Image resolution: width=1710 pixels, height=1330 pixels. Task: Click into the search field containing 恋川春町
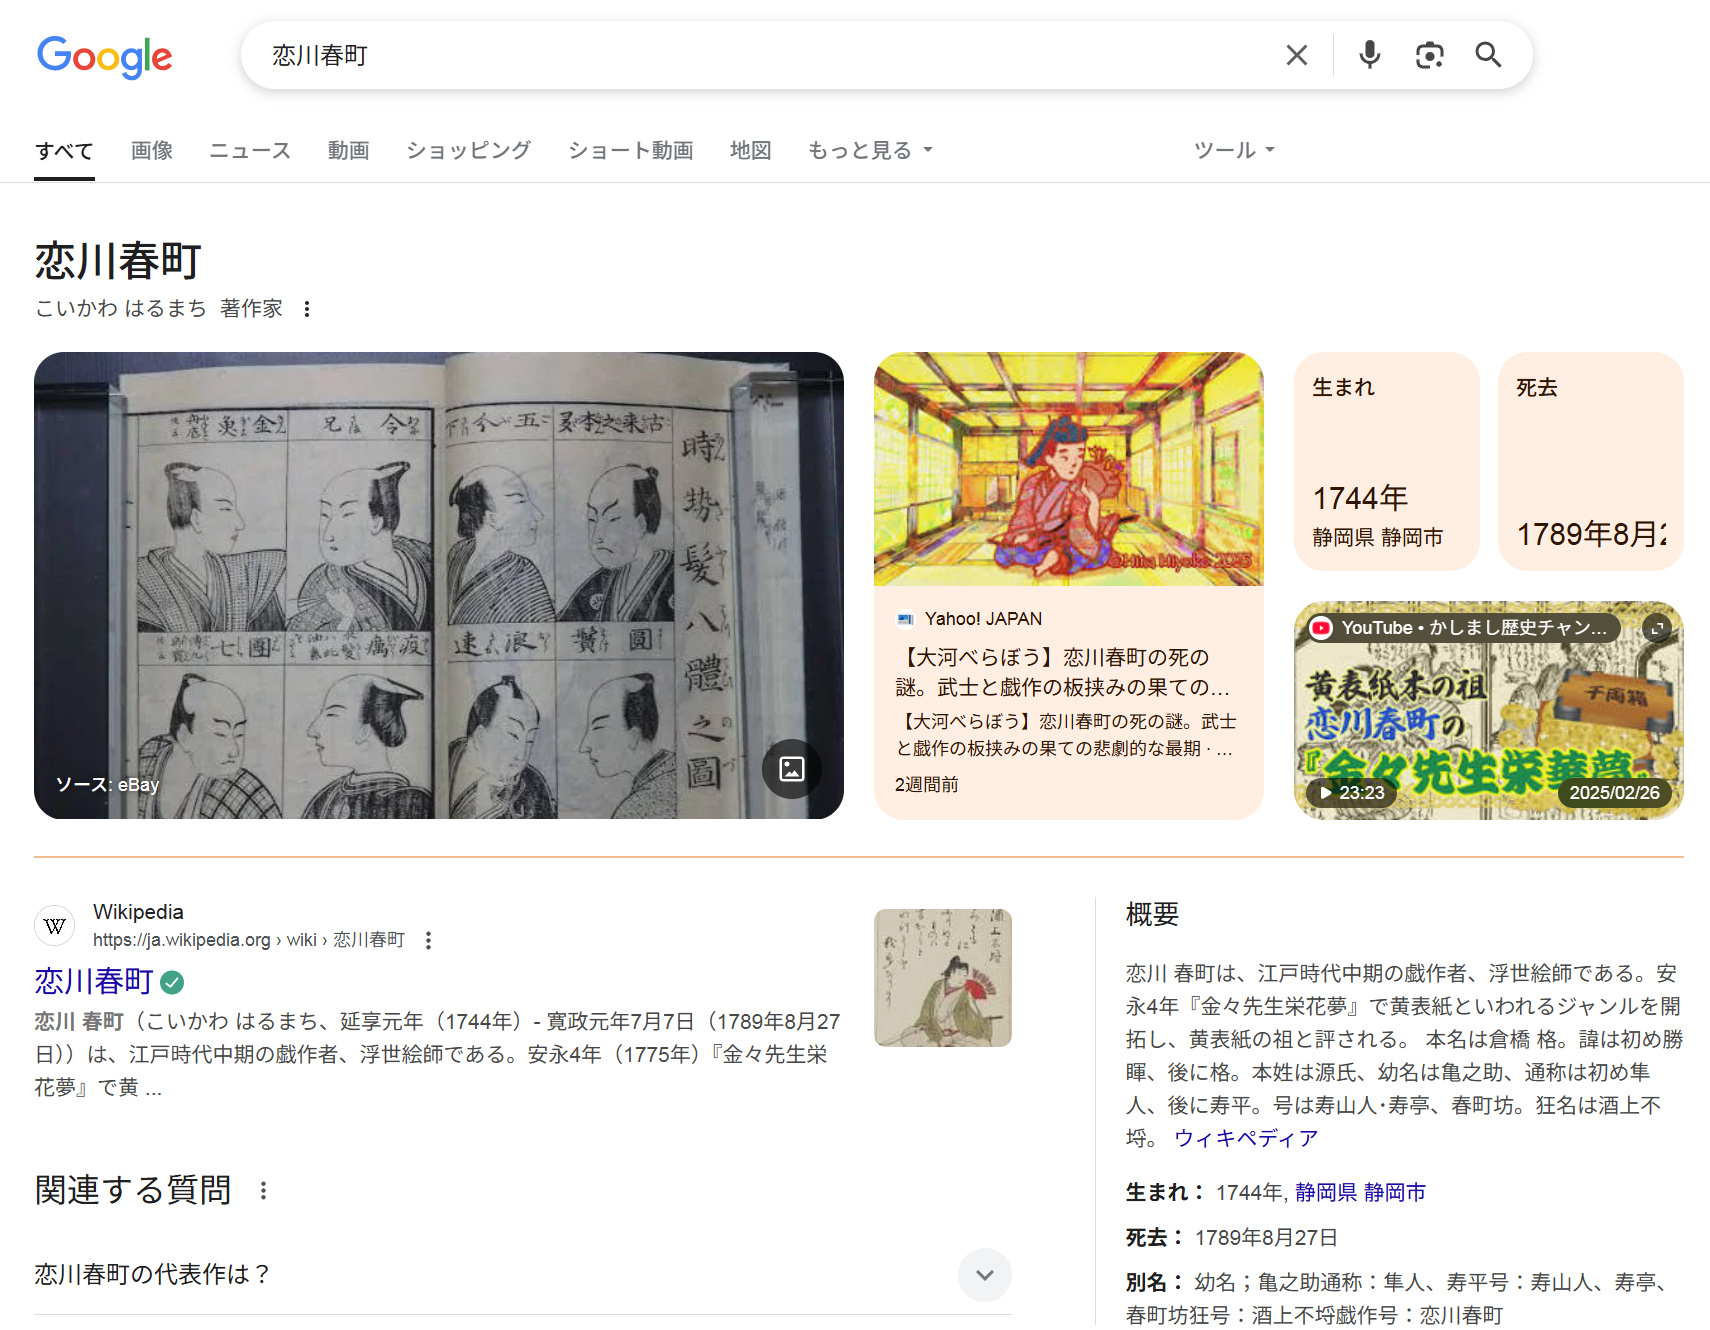click(x=760, y=55)
